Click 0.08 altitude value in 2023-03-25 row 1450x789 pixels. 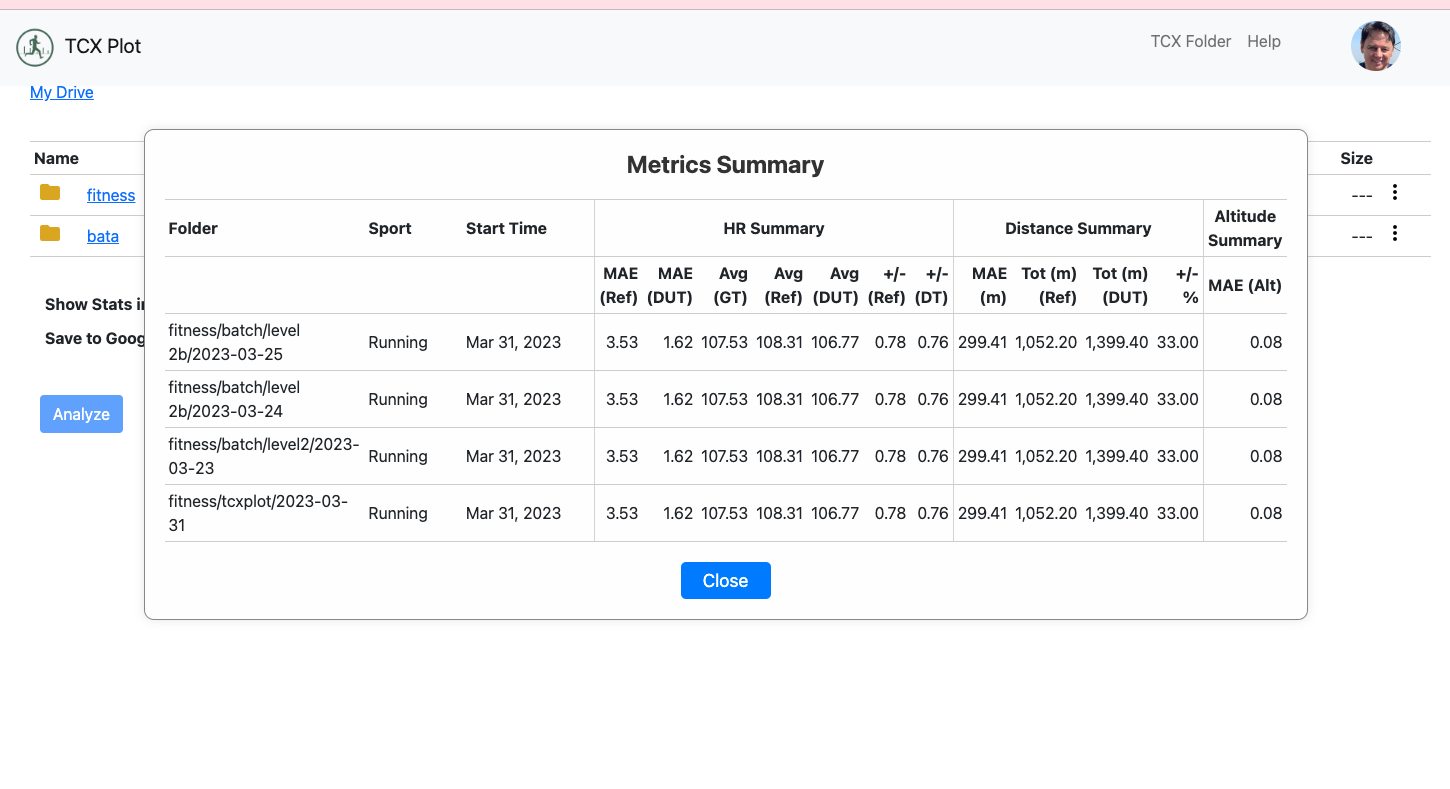click(1266, 342)
